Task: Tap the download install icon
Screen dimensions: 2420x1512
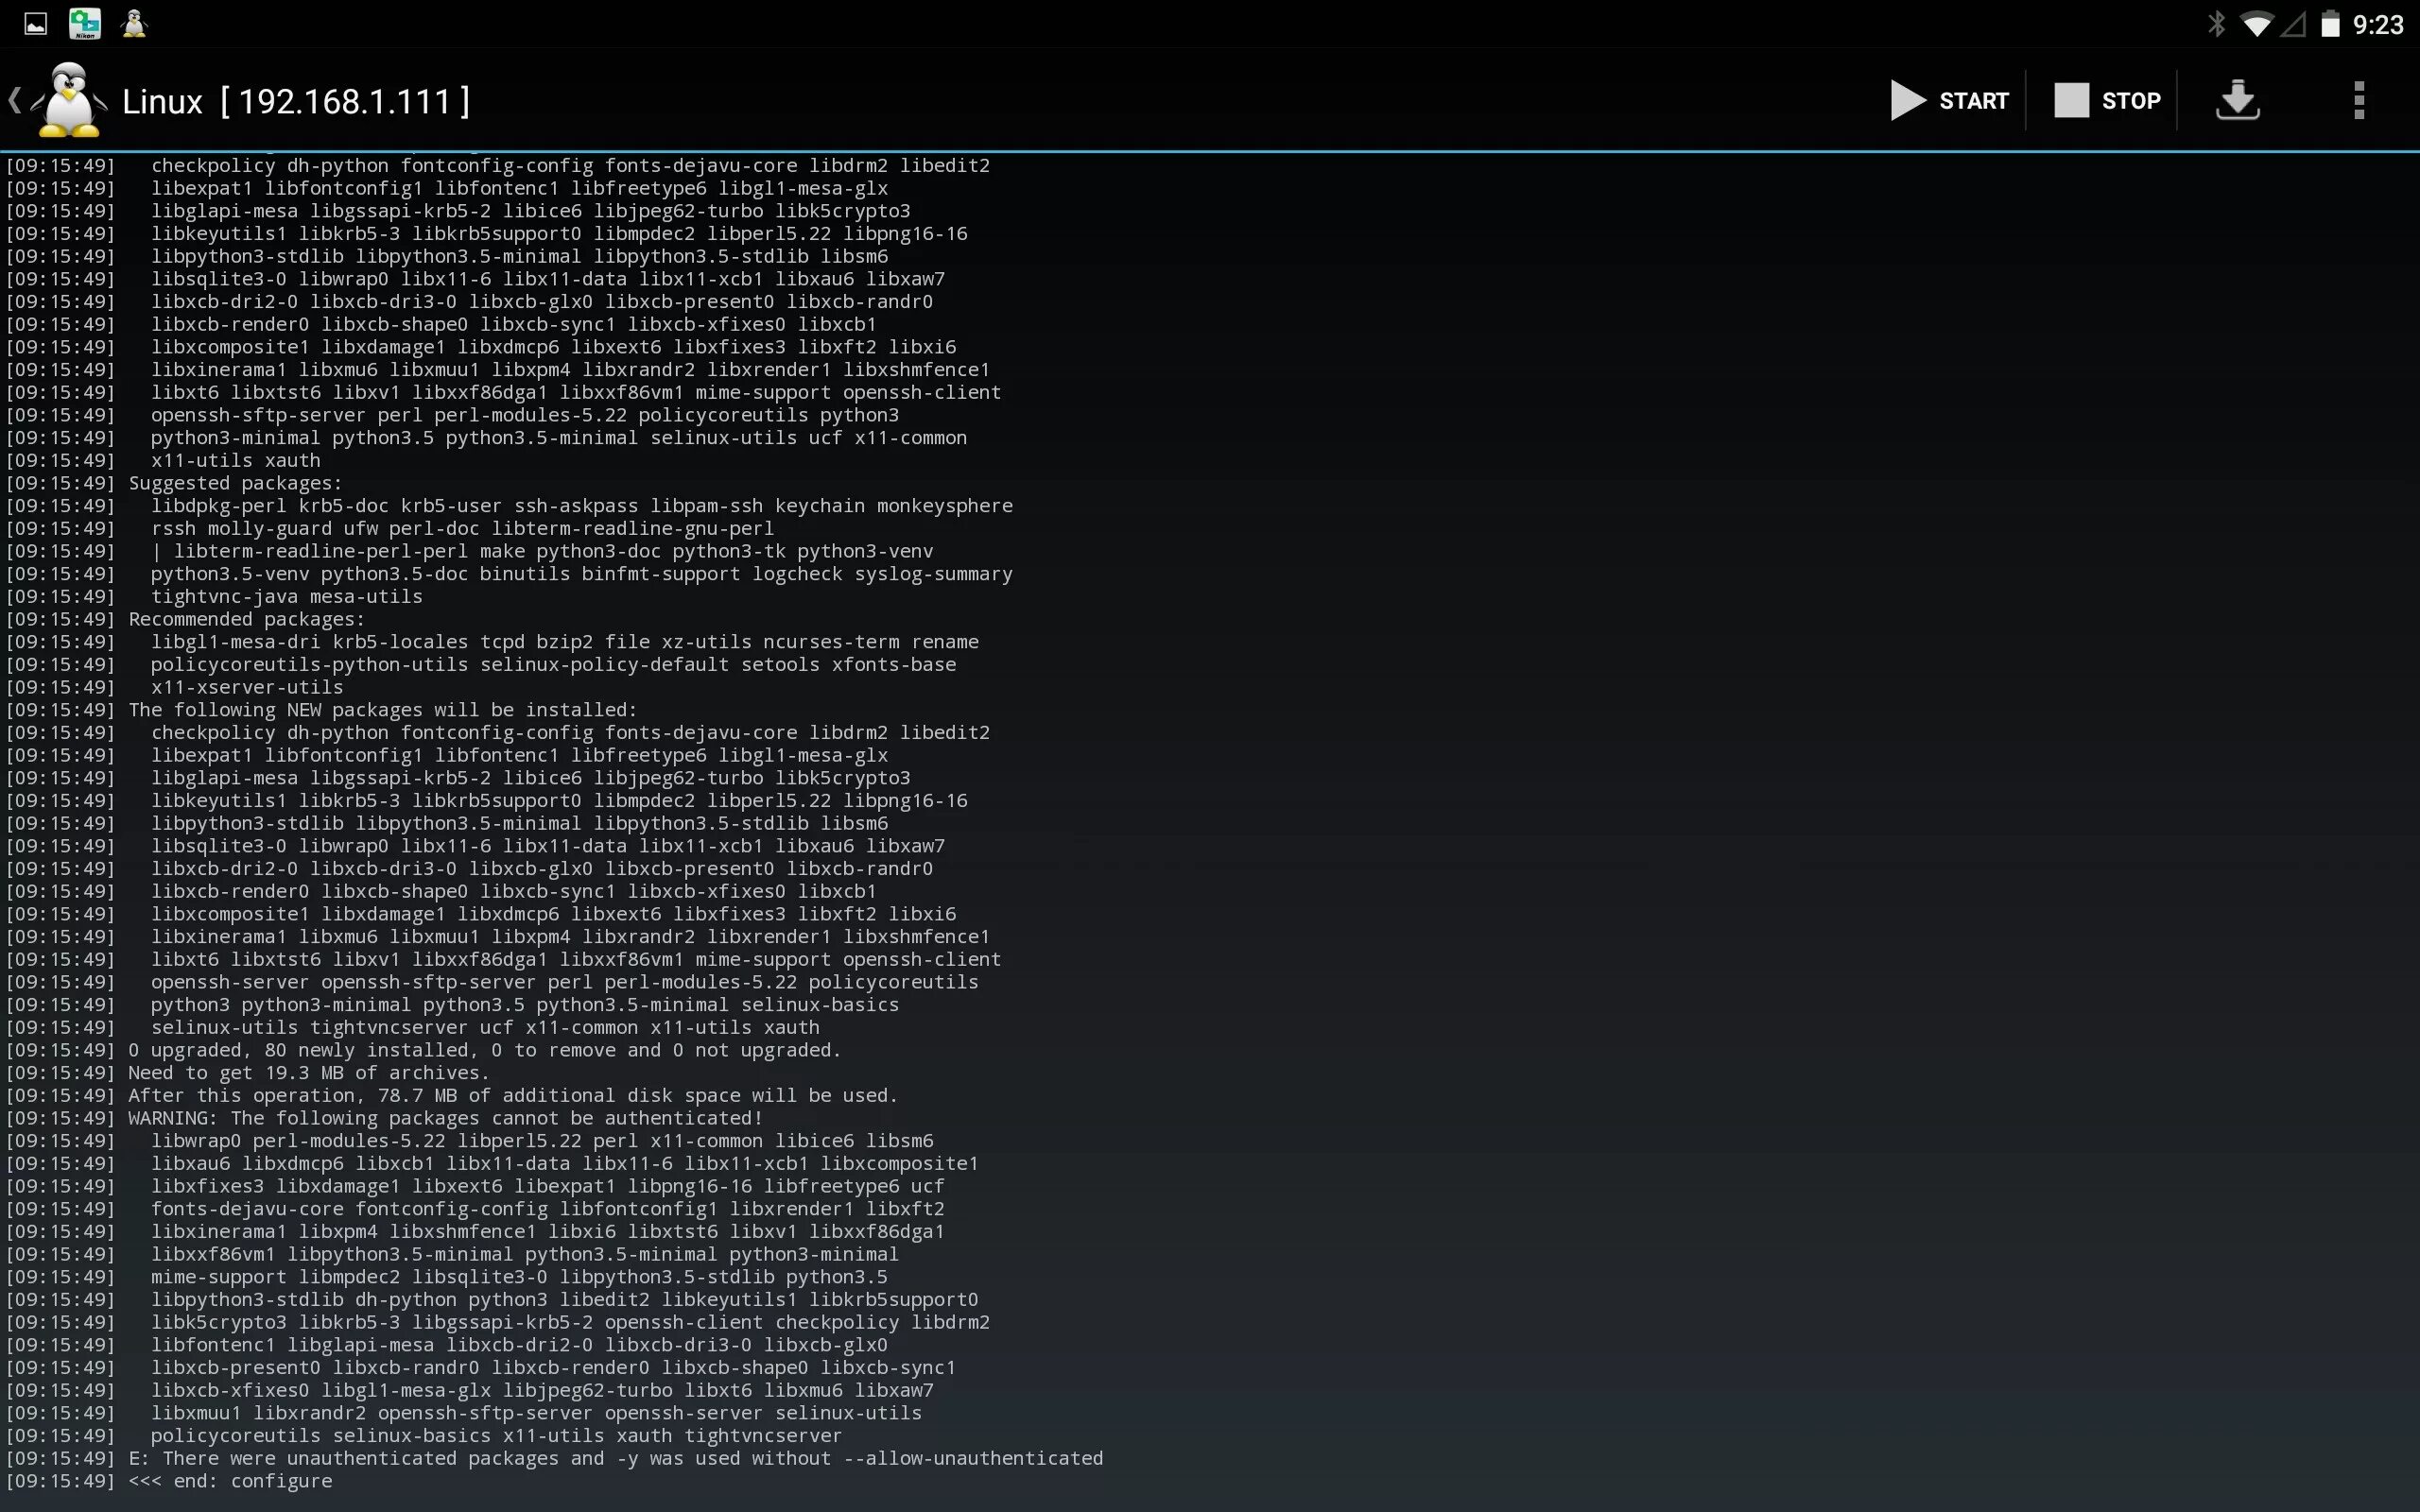Action: click(2237, 100)
